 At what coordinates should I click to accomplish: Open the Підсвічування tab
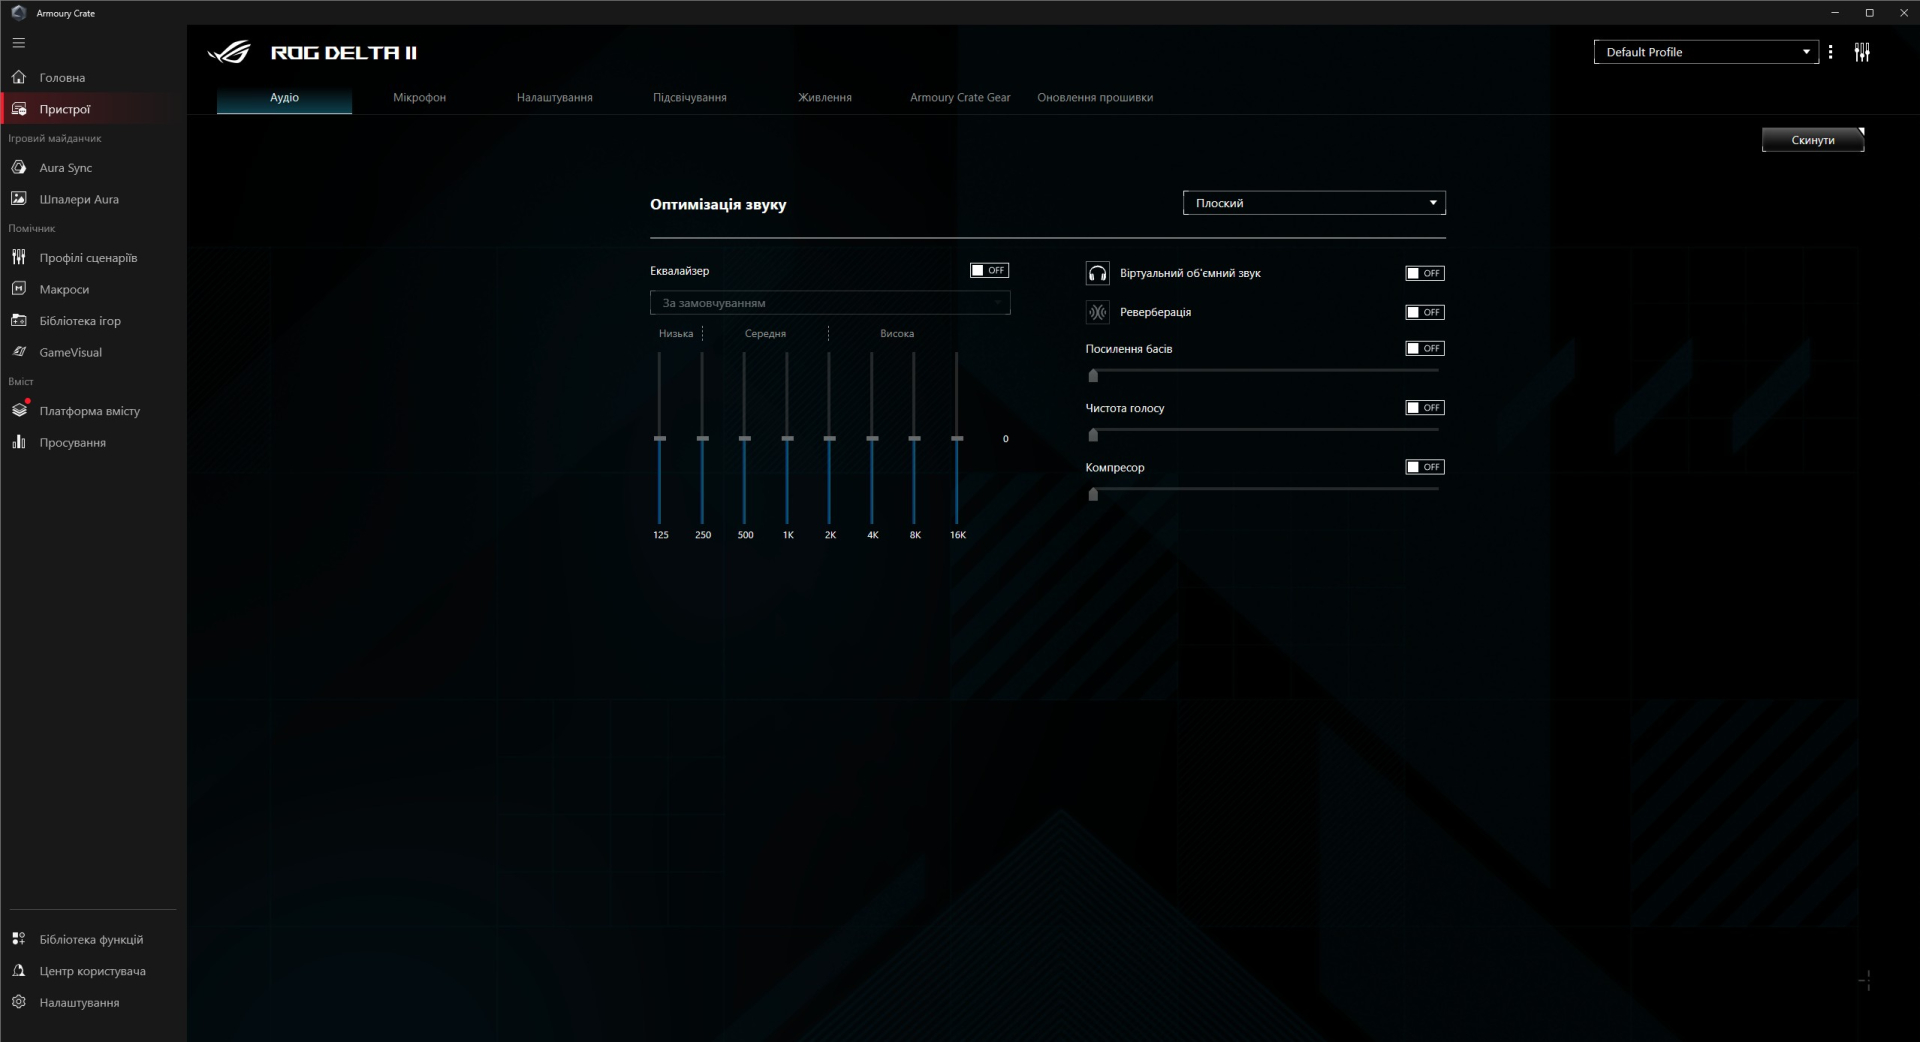(x=689, y=97)
